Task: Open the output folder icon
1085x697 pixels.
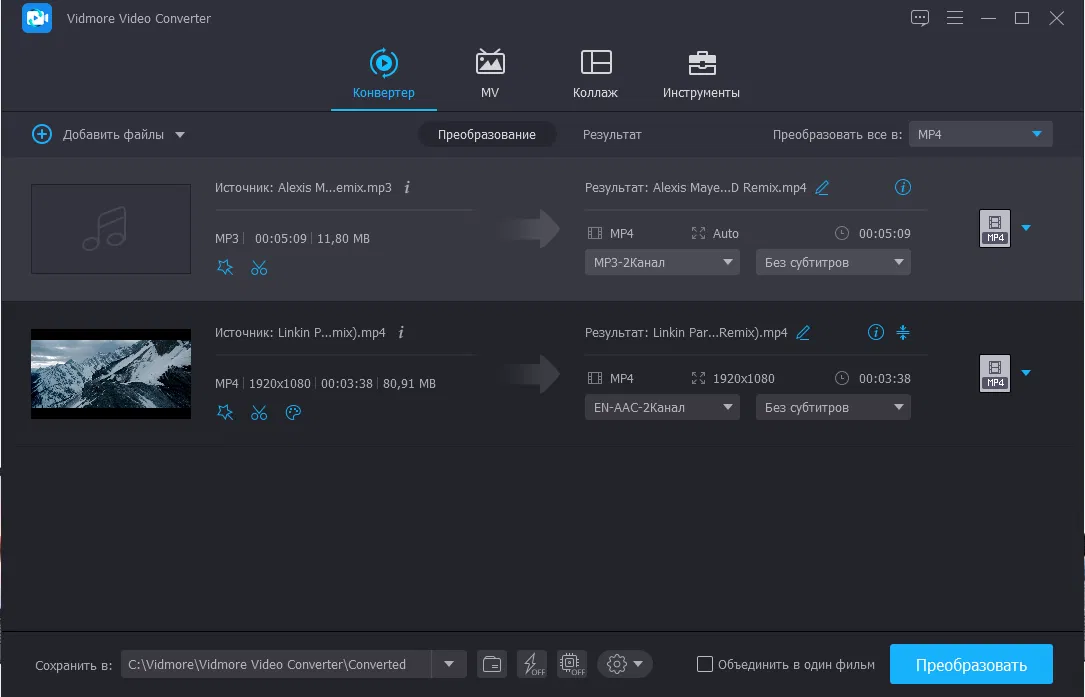Action: 492,664
